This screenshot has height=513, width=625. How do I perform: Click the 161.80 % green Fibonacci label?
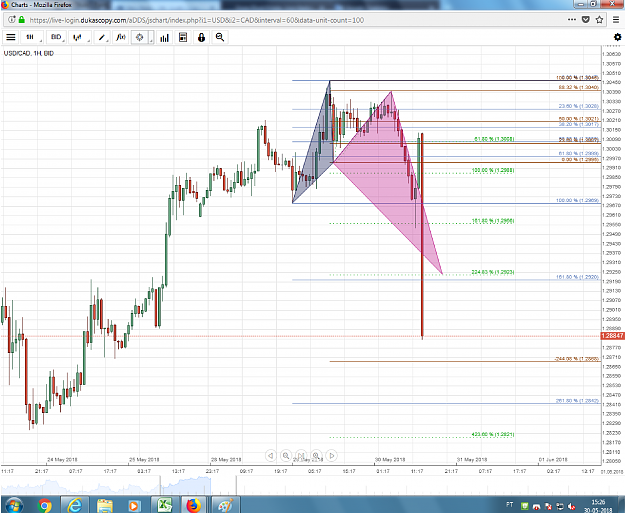(493, 220)
